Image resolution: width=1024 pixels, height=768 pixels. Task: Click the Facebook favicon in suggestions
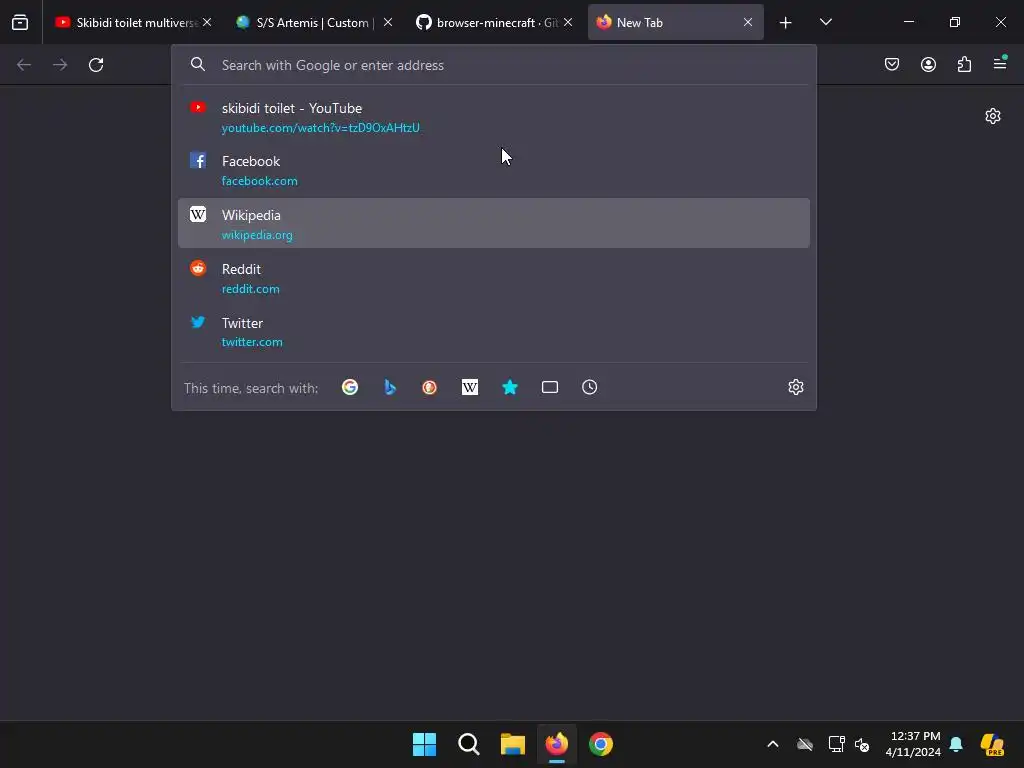point(198,161)
